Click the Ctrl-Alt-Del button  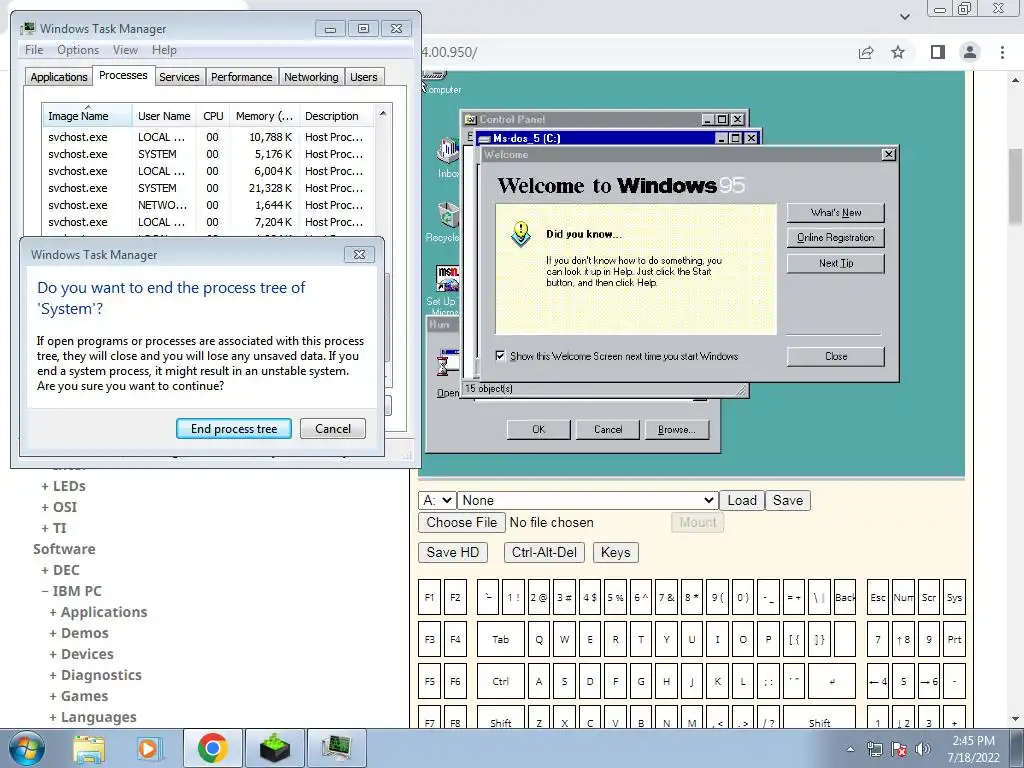coord(544,552)
